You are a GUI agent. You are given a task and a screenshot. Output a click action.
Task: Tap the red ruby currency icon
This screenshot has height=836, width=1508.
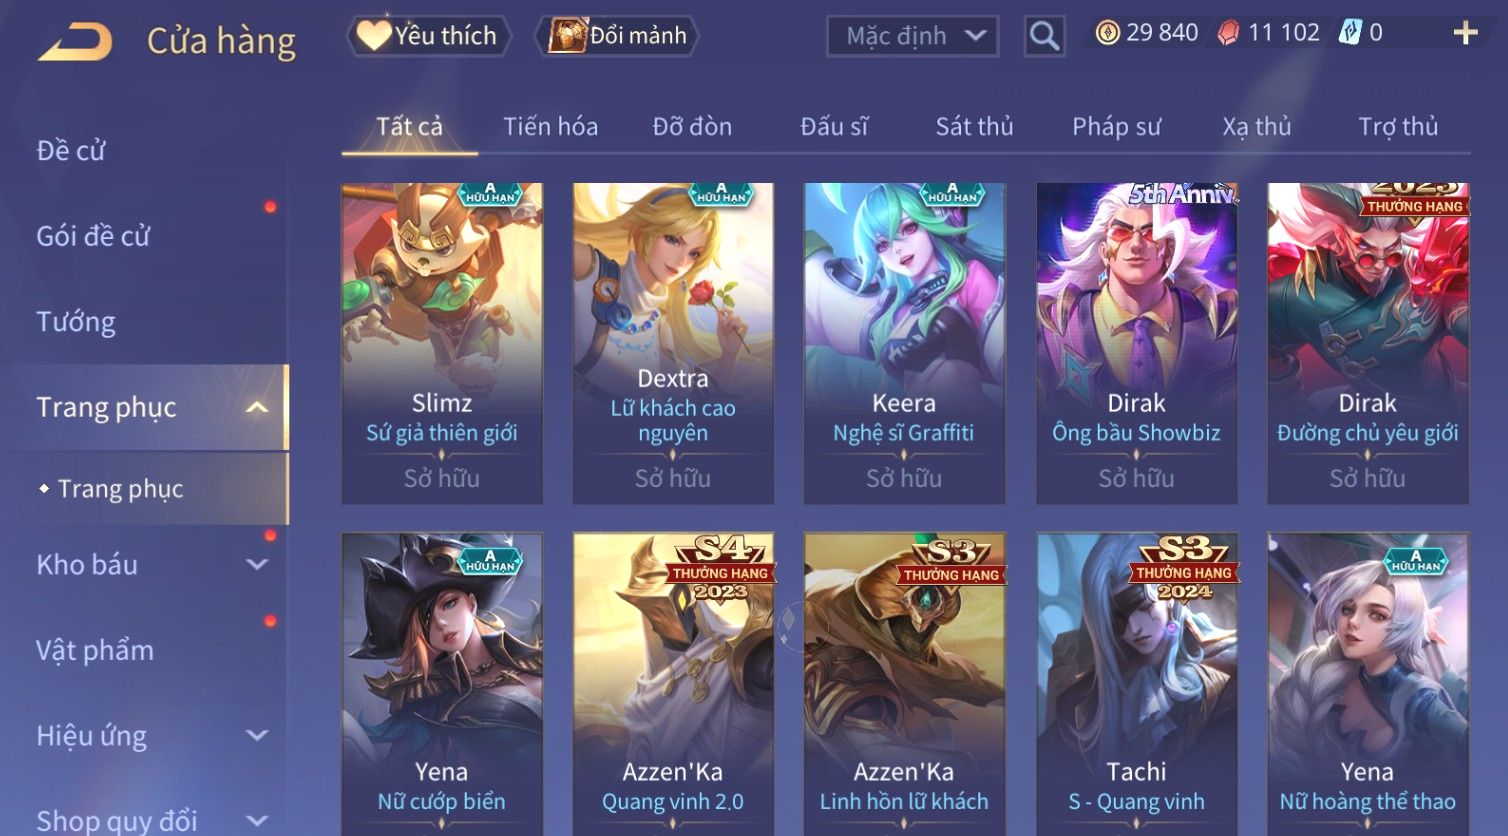tap(1228, 33)
